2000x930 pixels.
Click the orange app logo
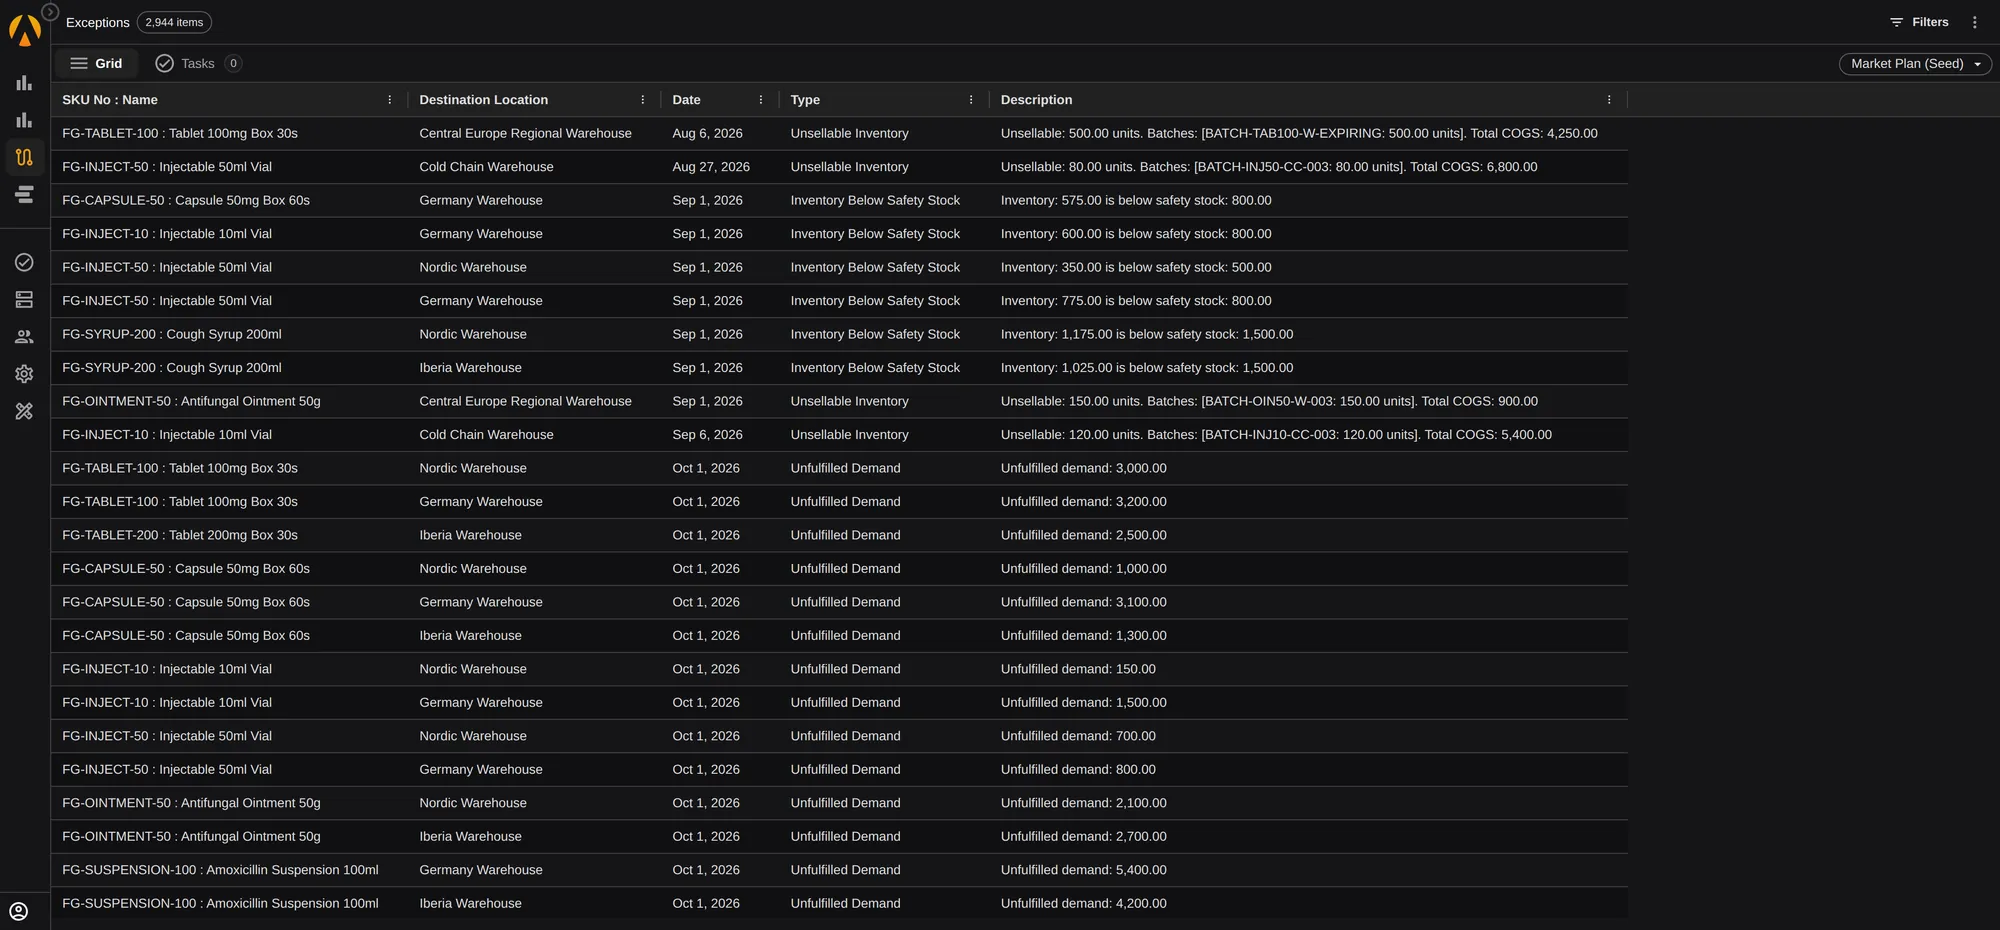click(24, 31)
